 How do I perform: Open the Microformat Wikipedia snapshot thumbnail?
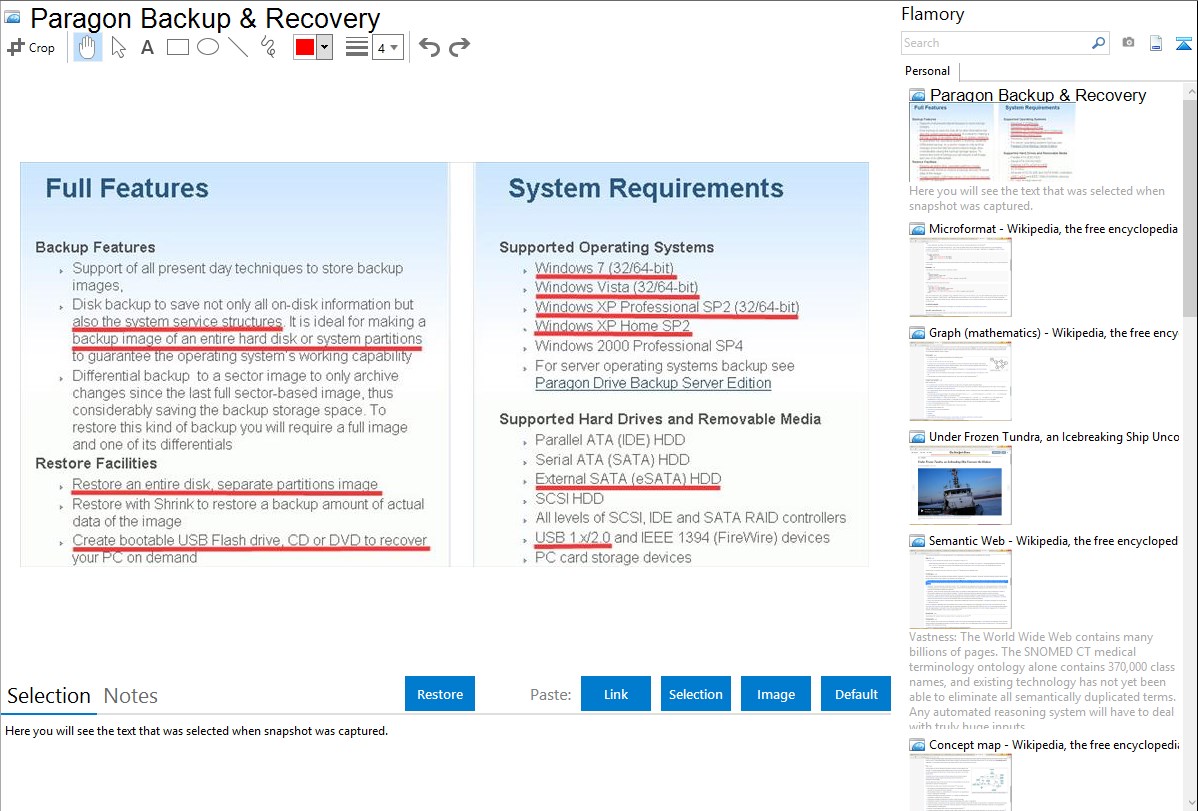(x=960, y=277)
